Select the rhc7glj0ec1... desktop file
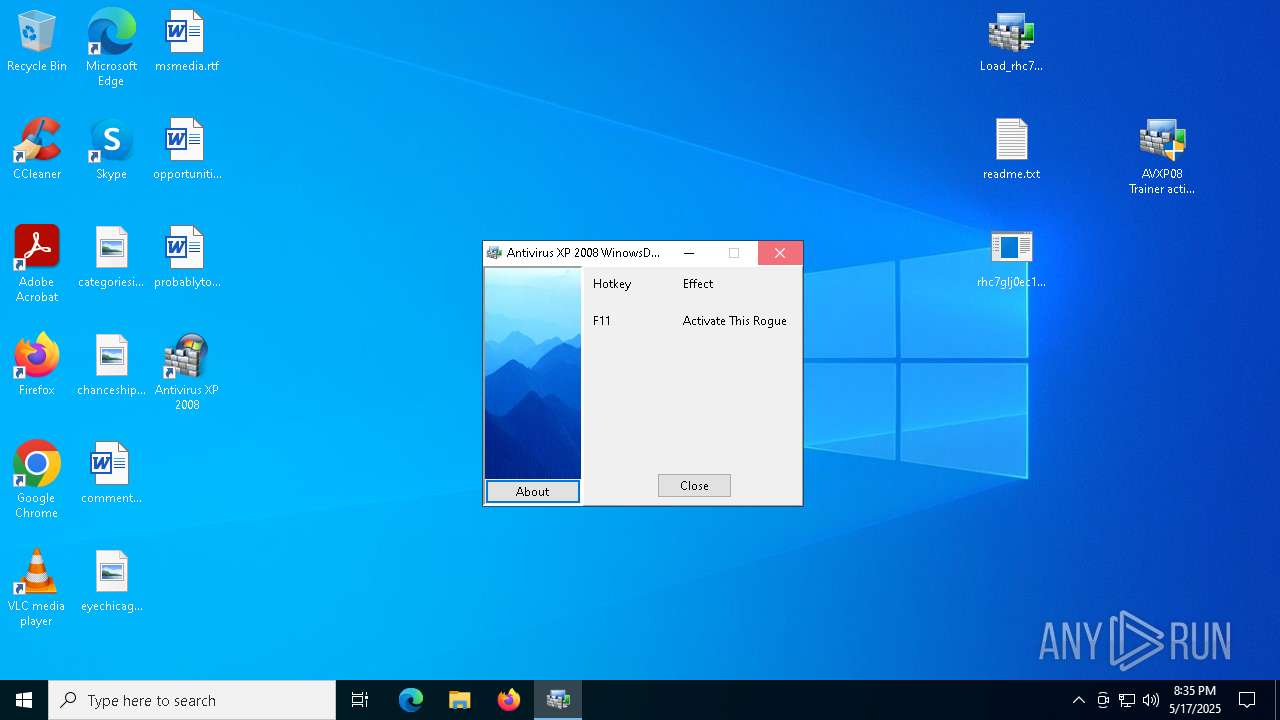 (x=1011, y=258)
